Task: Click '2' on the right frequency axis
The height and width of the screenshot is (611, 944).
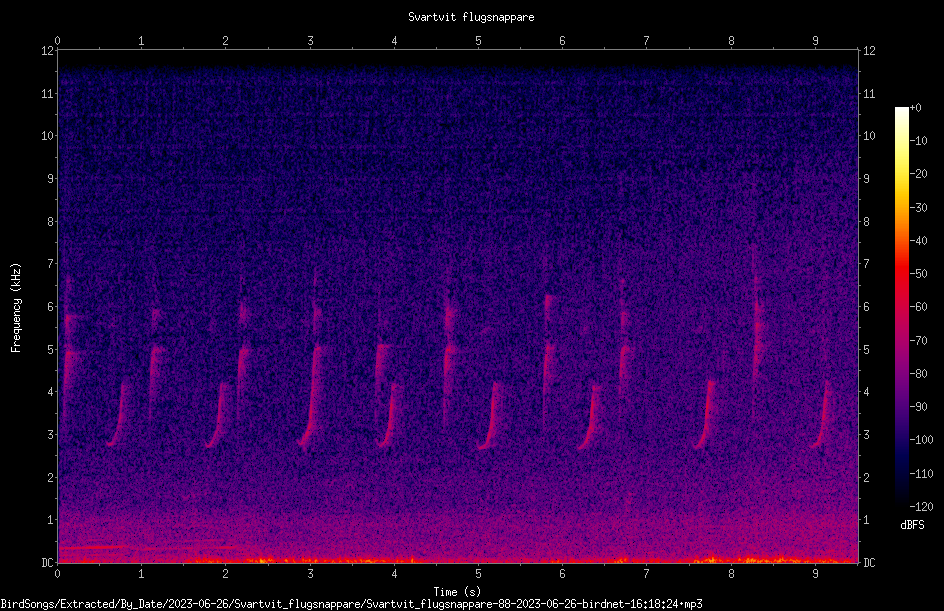Action: [866, 477]
